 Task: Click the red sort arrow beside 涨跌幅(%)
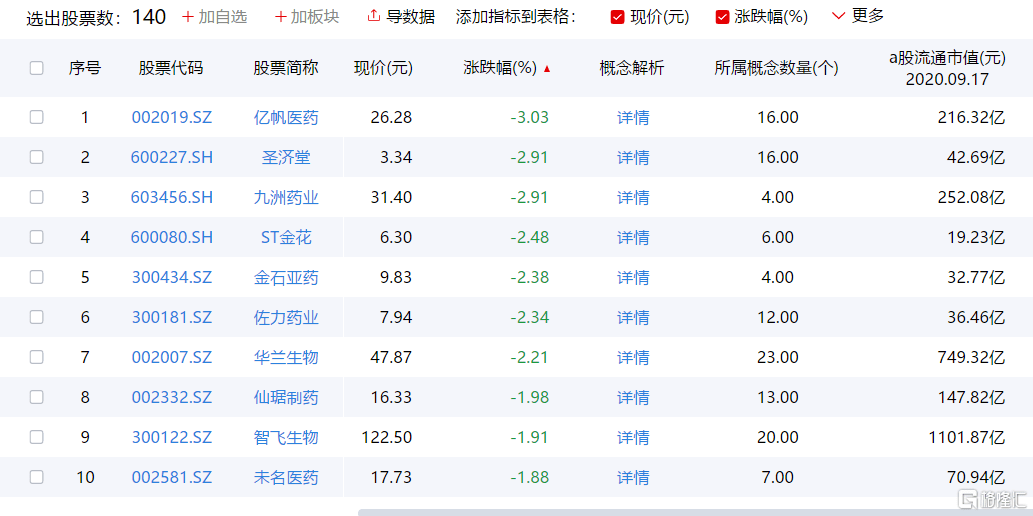547,69
